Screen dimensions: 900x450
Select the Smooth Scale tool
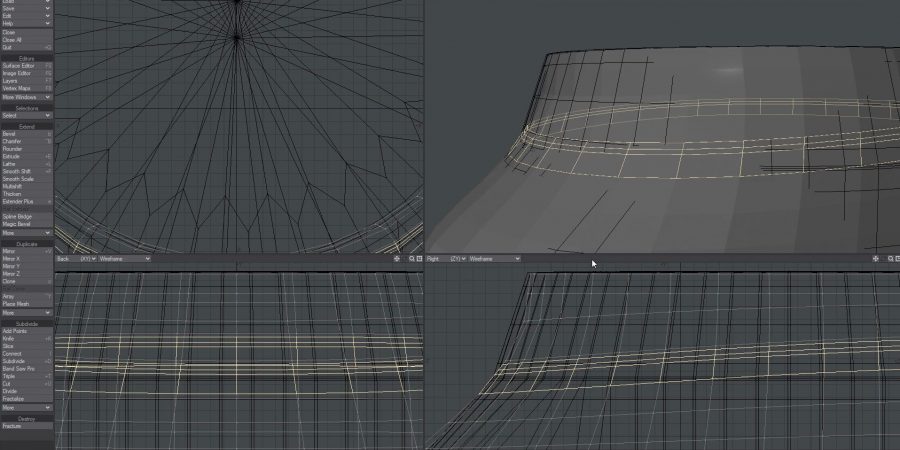coord(26,179)
